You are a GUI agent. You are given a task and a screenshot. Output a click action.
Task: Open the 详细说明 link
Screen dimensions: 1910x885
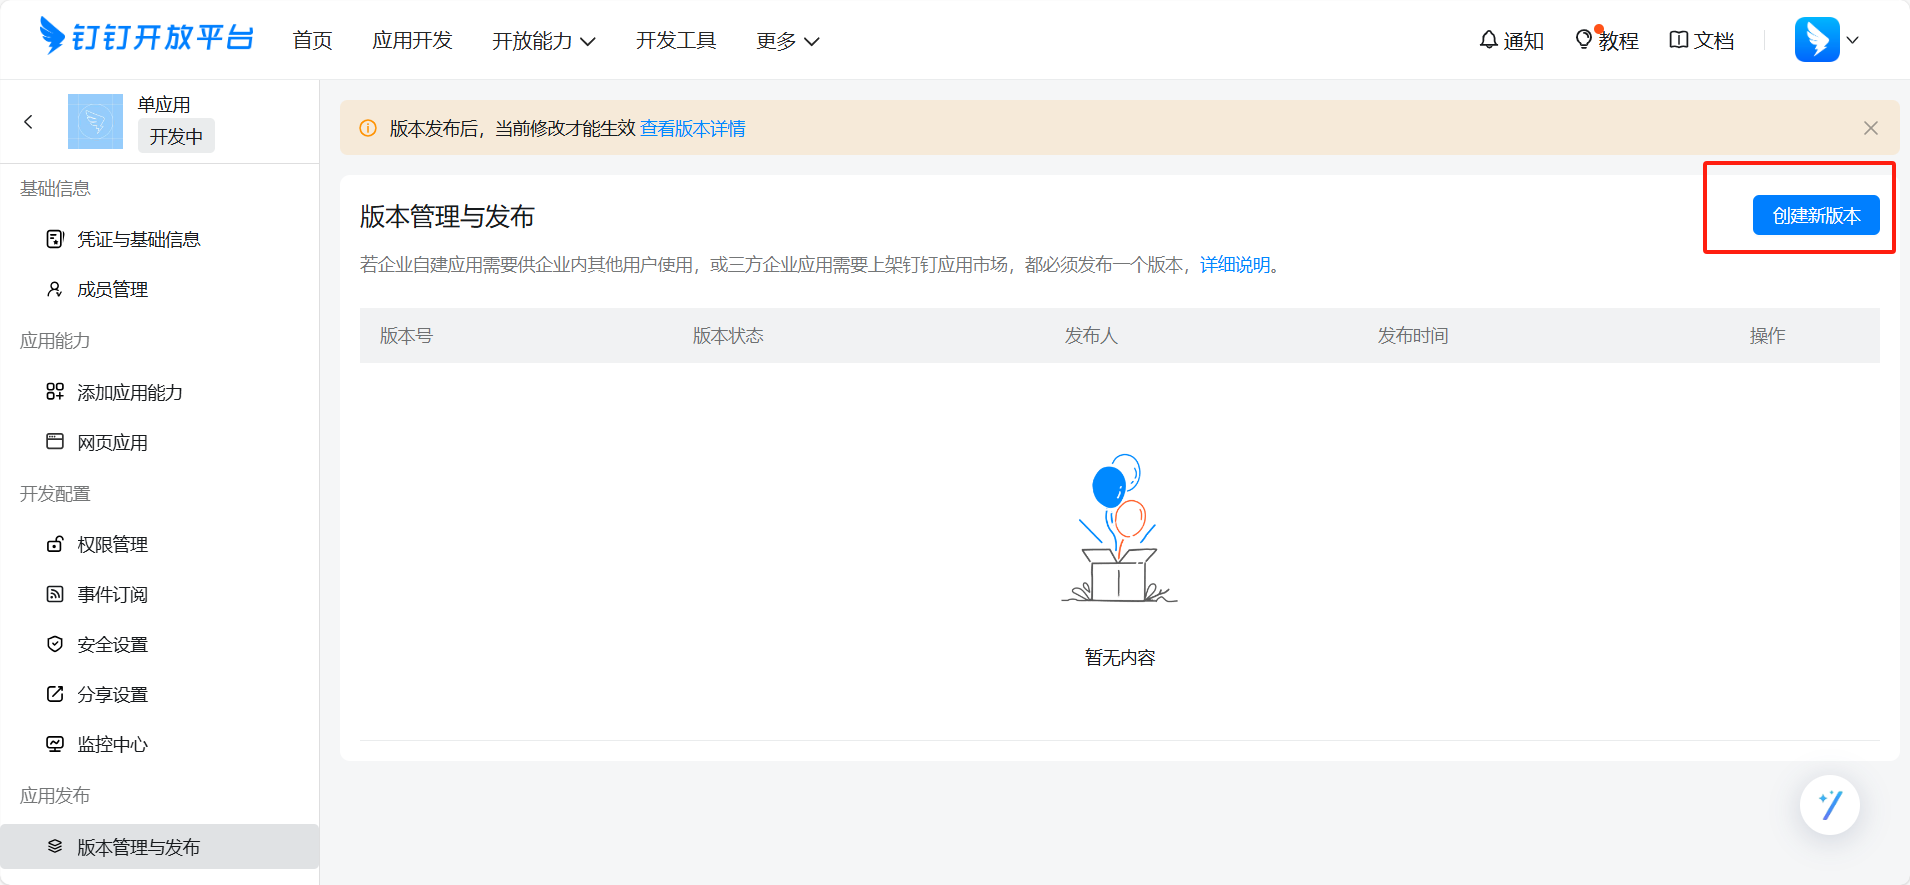(x=1235, y=264)
